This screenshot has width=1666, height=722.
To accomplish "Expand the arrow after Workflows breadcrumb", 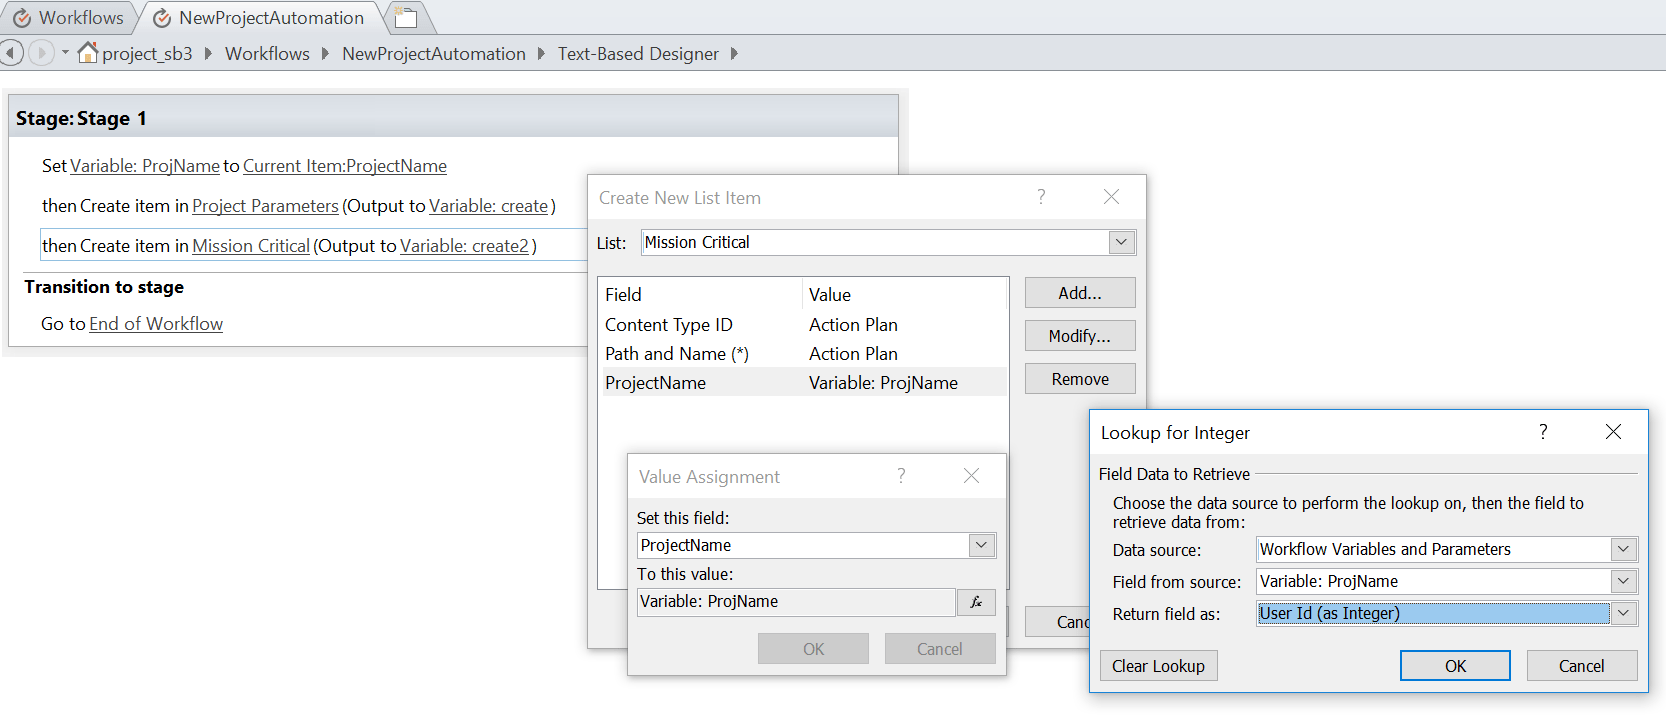I will (325, 54).
